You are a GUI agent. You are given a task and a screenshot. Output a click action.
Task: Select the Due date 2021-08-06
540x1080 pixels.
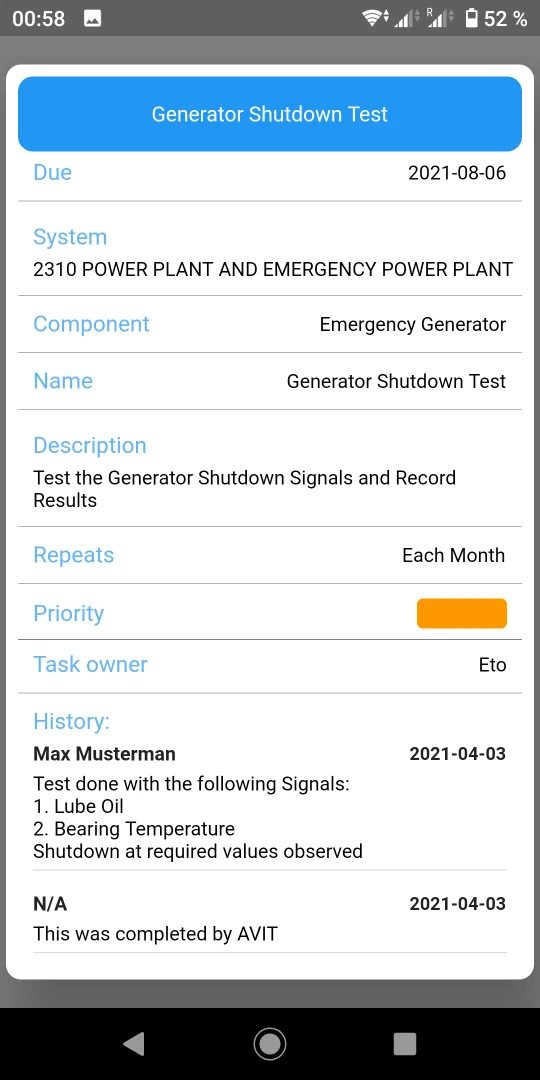[457, 172]
